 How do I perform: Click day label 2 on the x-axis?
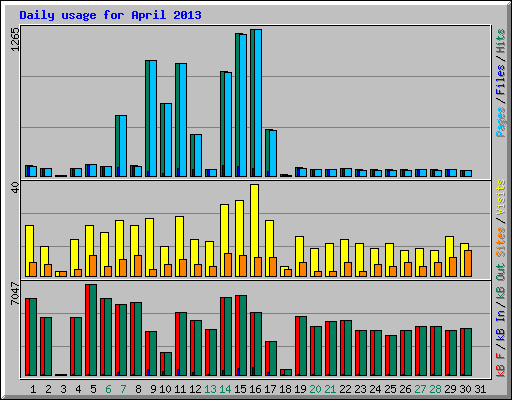[48, 389]
